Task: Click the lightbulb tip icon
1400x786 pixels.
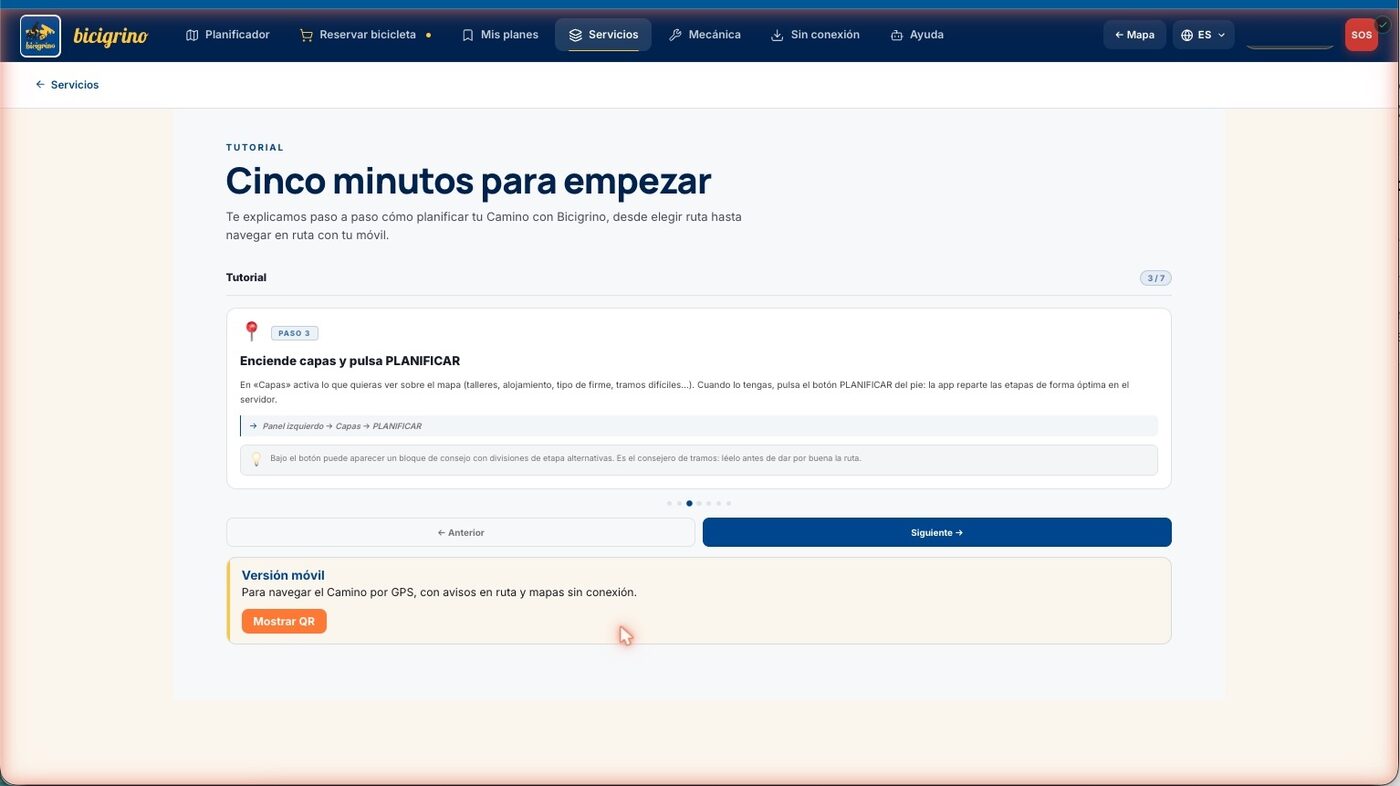Action: click(256, 459)
